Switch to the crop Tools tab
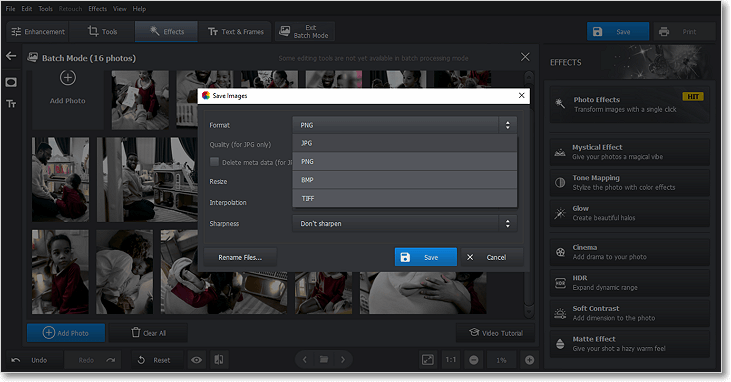This screenshot has width=731, height=382. 102,32
